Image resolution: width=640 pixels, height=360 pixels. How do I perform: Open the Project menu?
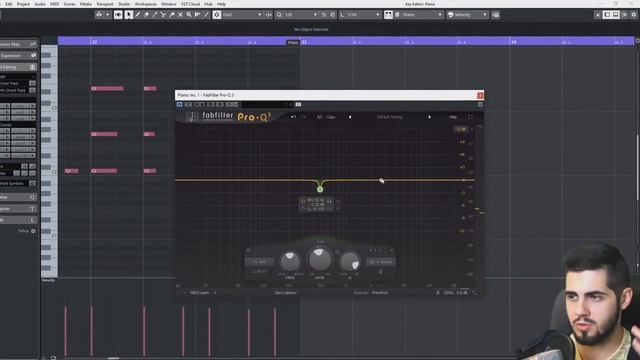pos(23,4)
